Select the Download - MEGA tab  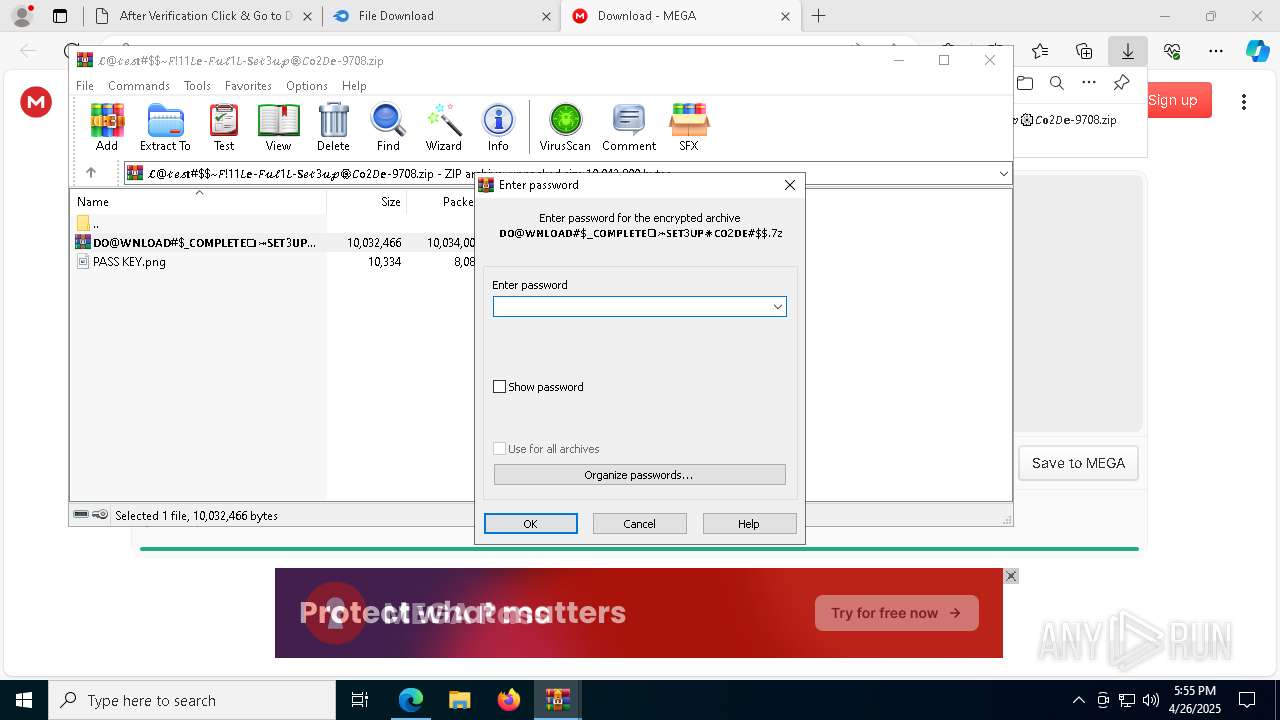(x=680, y=16)
